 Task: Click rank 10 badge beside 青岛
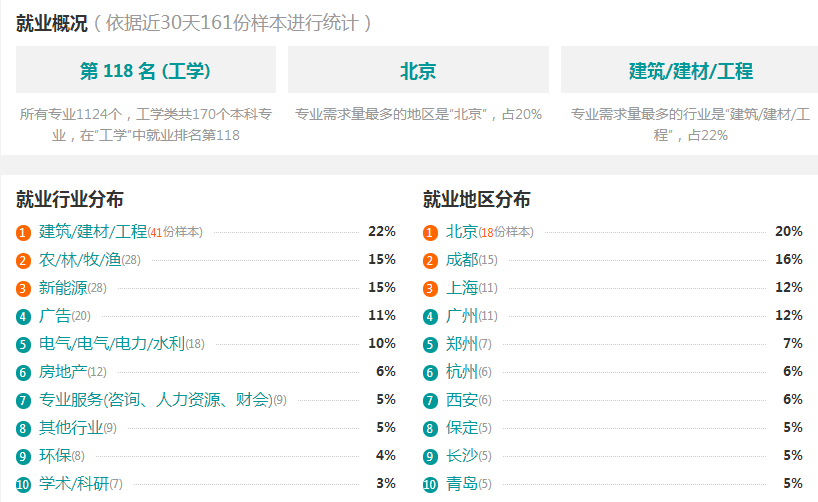pos(430,484)
